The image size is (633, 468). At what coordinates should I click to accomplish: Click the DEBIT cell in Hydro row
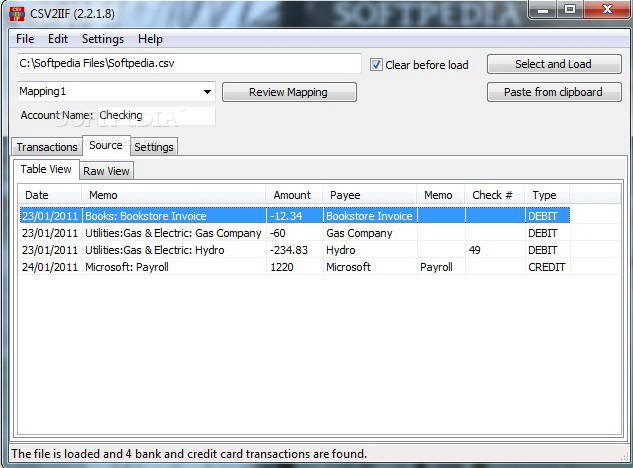[547, 250]
